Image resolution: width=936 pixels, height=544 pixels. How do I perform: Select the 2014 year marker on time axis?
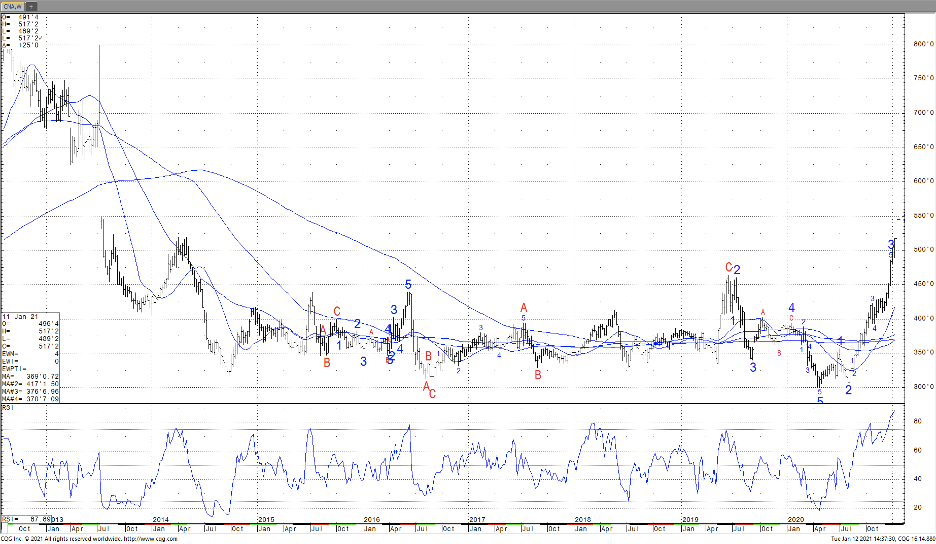tap(160, 520)
